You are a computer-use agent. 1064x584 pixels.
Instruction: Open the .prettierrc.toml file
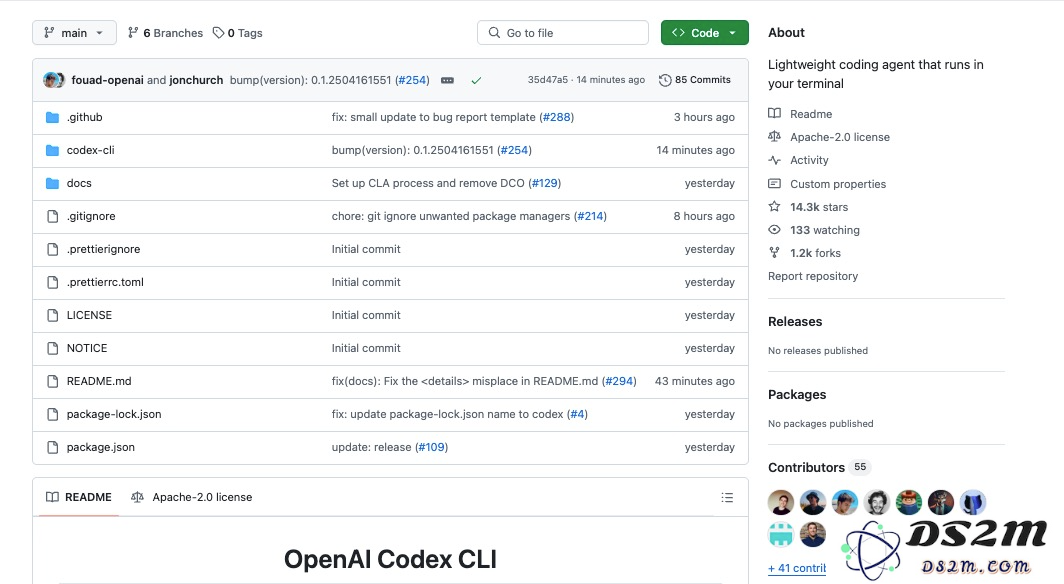[x=105, y=282]
